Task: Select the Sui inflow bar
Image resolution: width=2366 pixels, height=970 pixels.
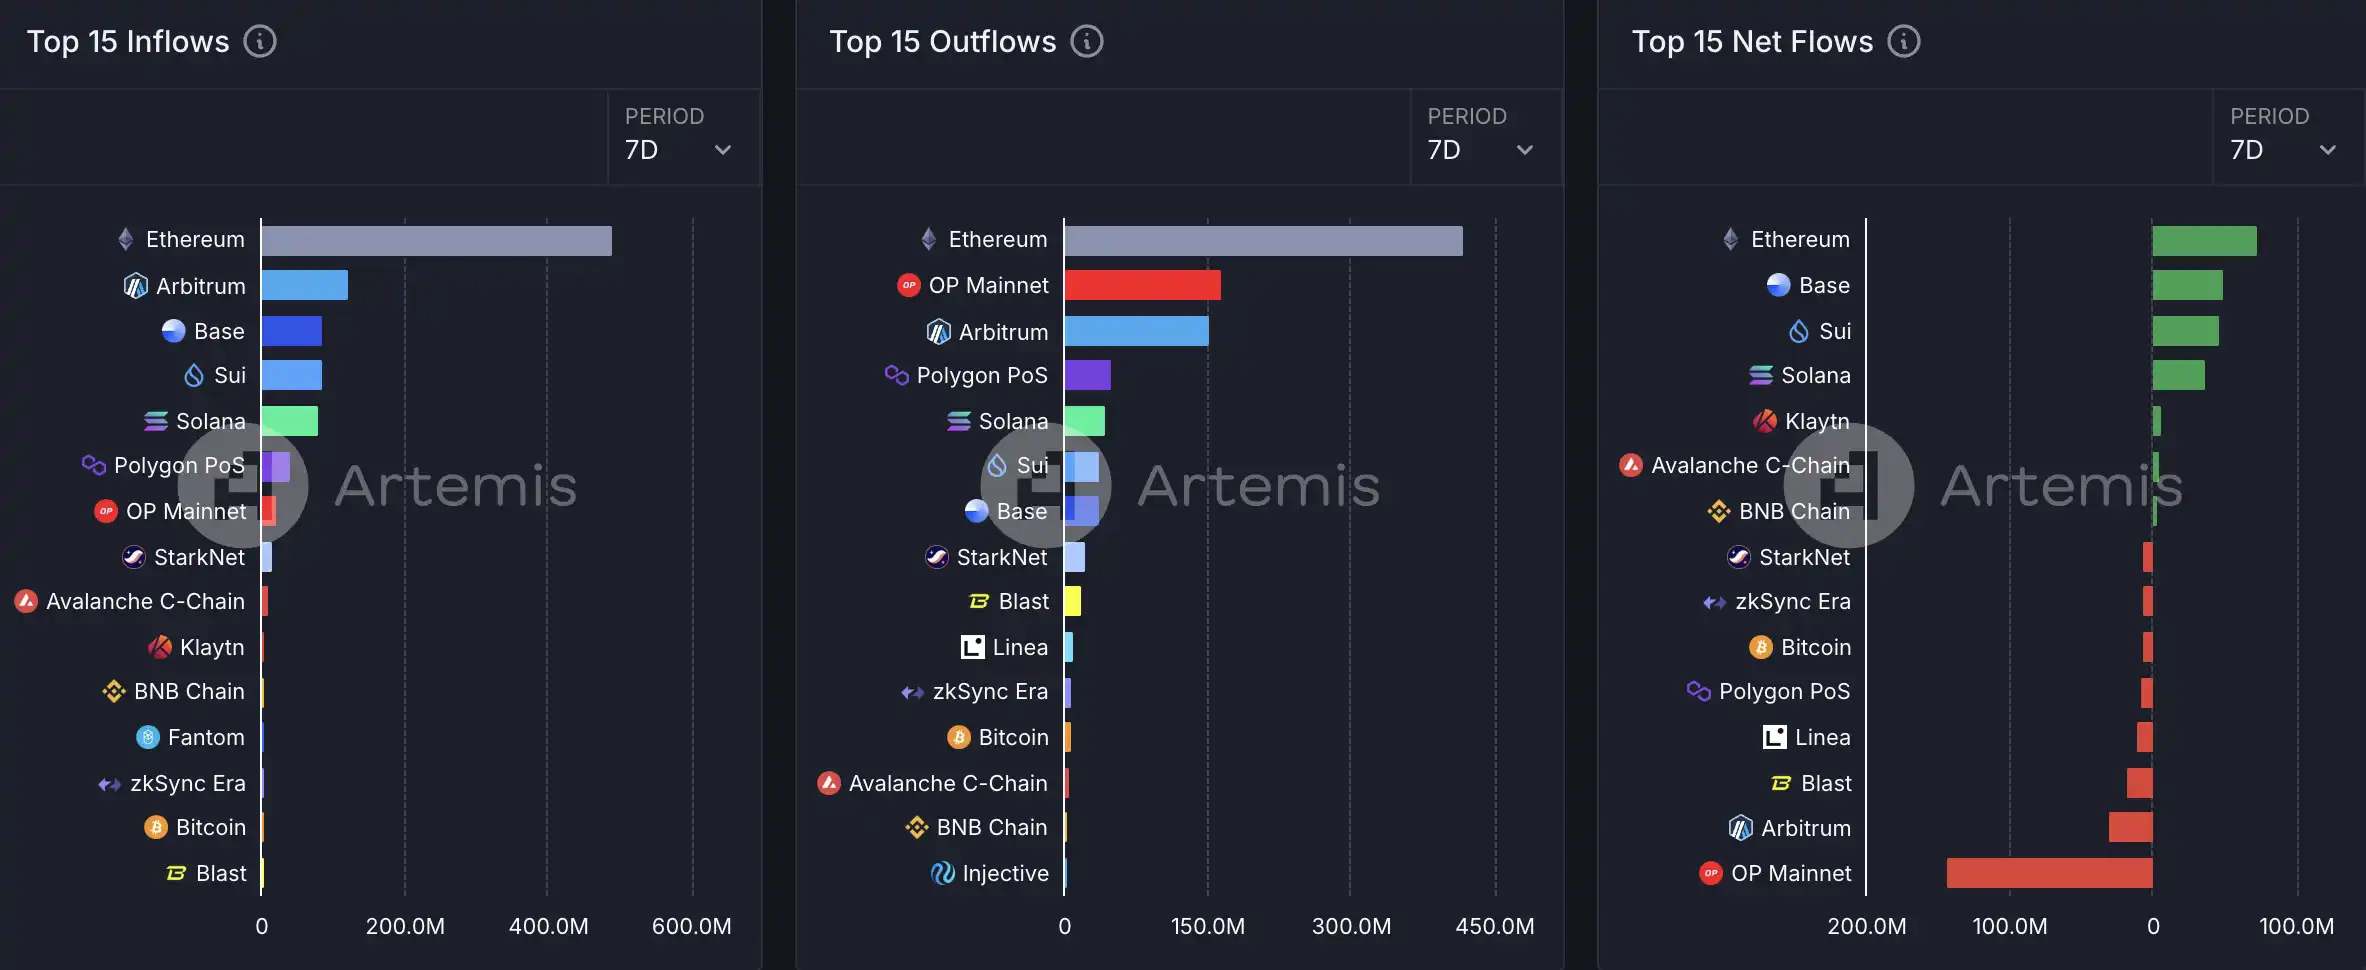Action: (x=292, y=375)
